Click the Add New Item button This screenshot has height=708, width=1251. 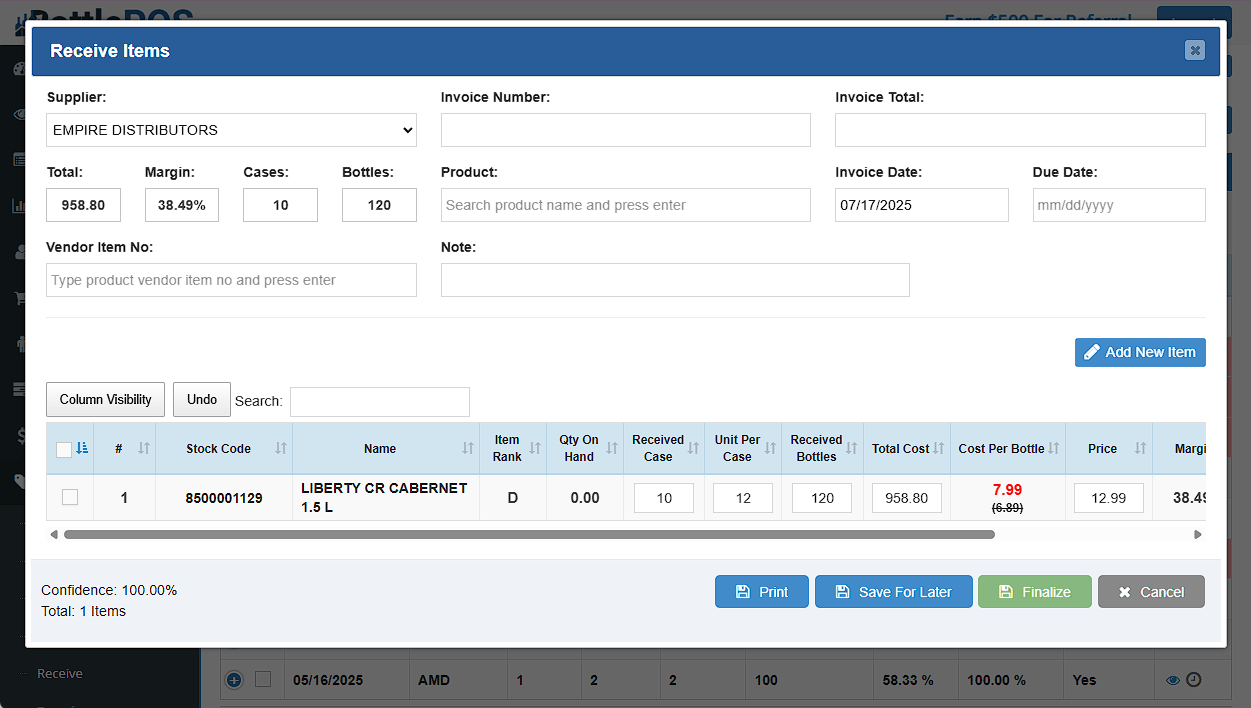[1140, 352]
